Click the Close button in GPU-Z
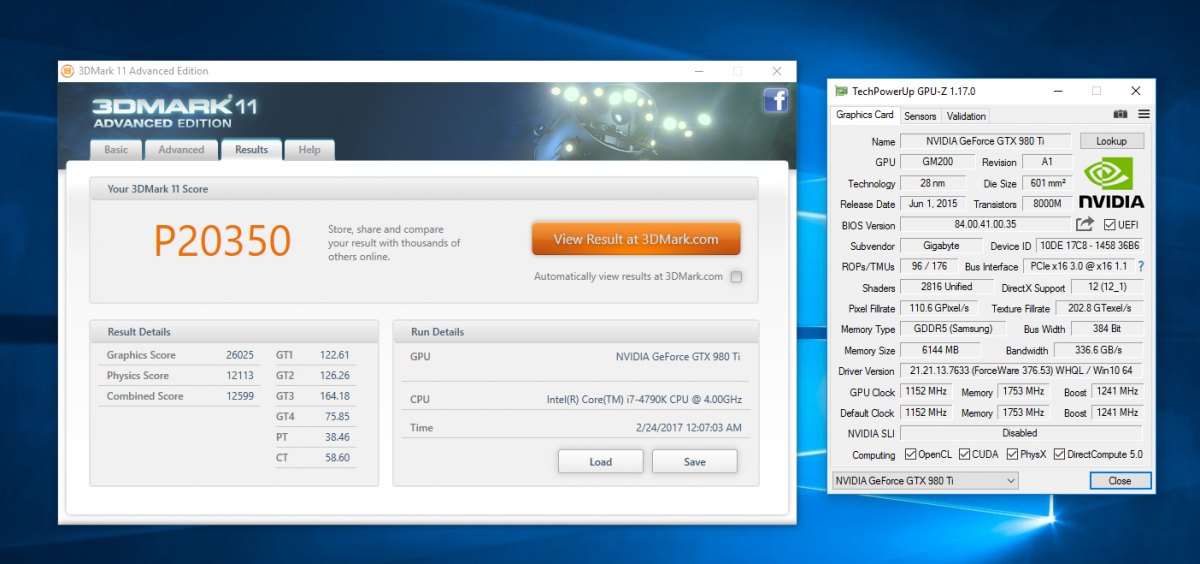Screen dimensions: 1200x564 [x=1120, y=481]
